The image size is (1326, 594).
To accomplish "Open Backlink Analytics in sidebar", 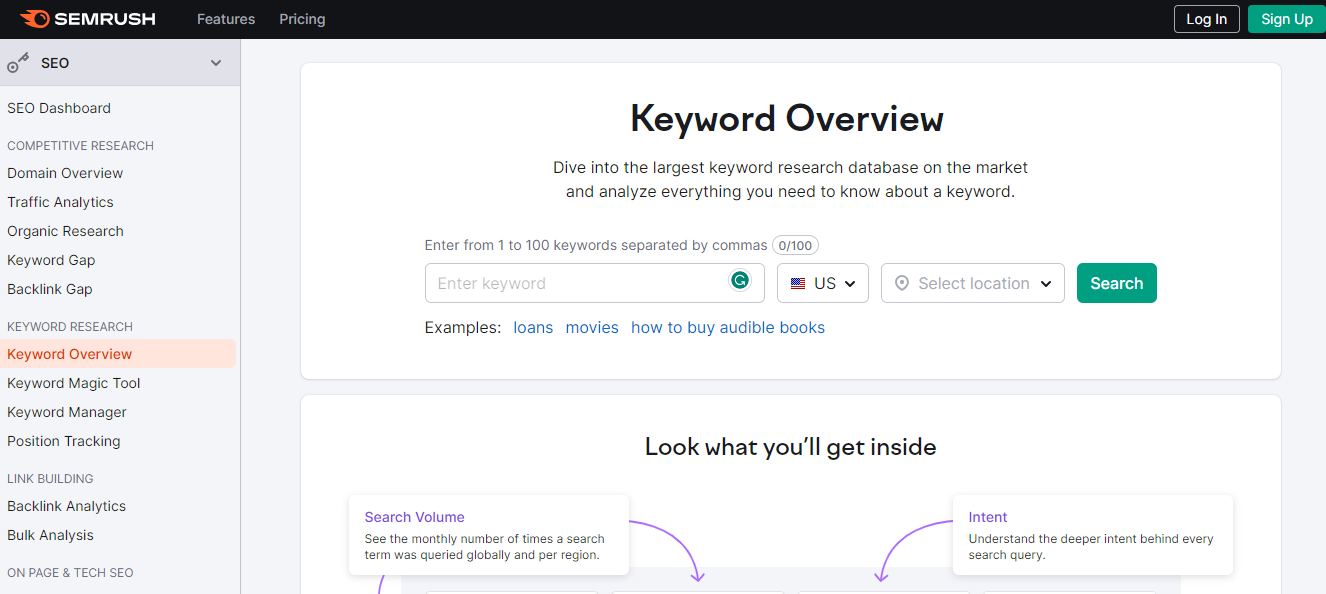I will 67,506.
